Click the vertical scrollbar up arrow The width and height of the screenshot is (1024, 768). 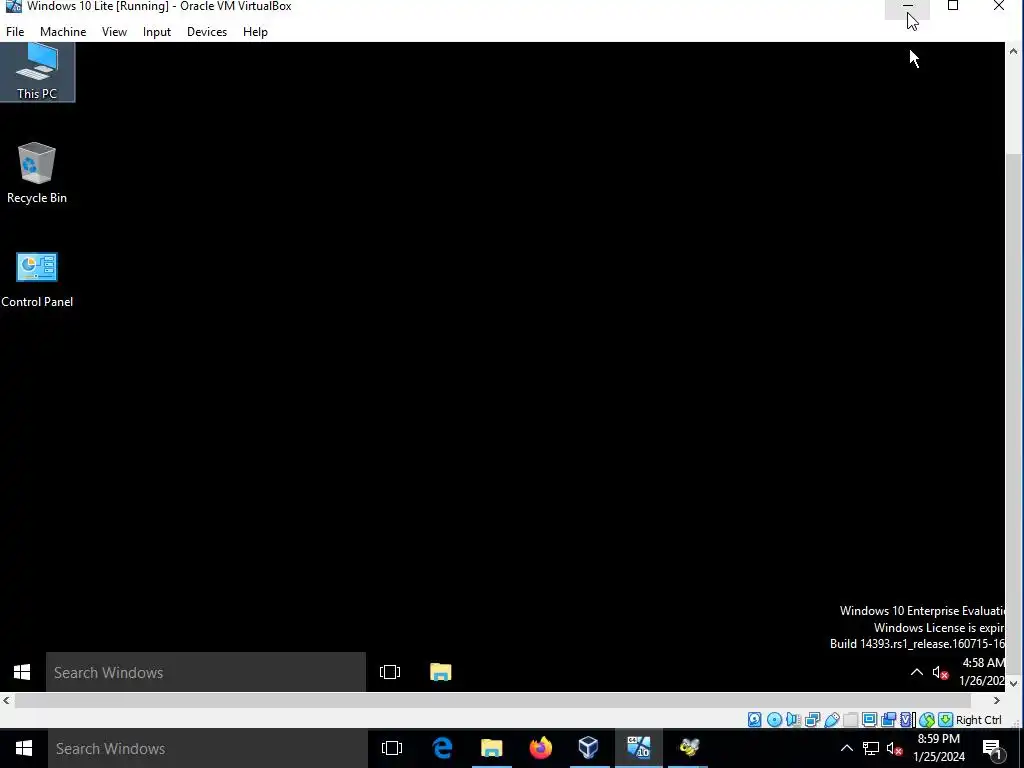1014,51
